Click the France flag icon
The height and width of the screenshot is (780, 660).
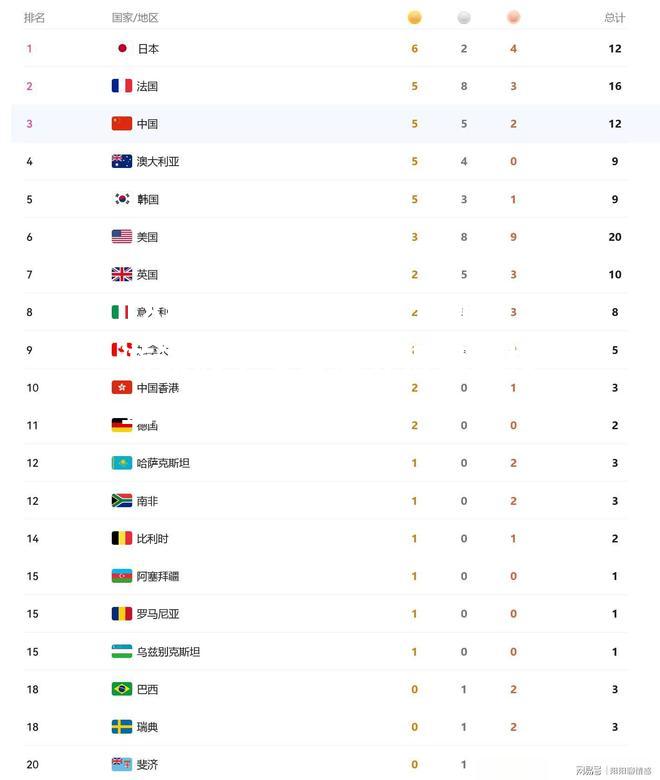[x=122, y=86]
